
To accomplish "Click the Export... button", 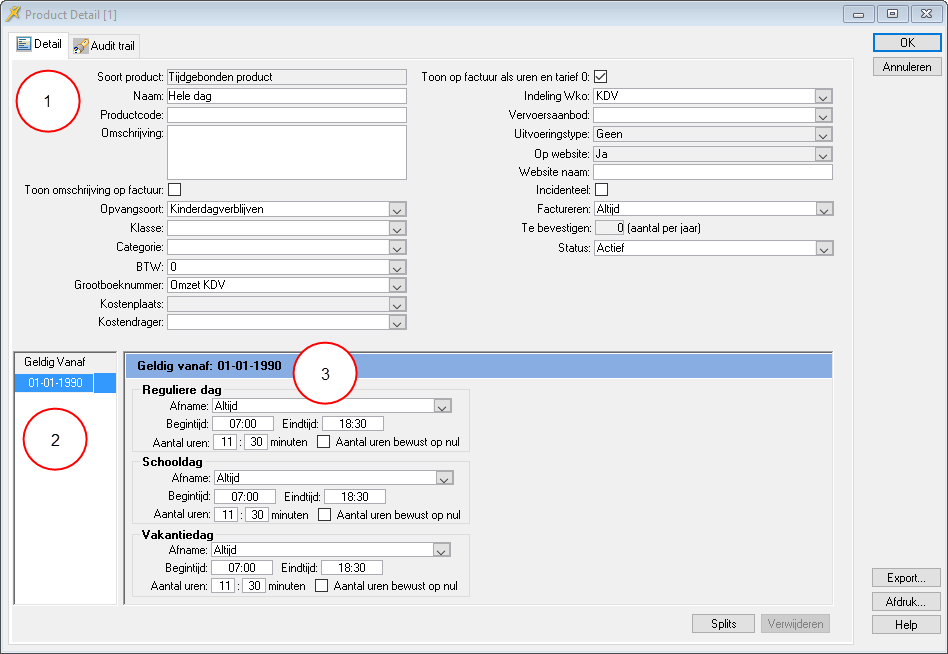I will click(x=906, y=578).
